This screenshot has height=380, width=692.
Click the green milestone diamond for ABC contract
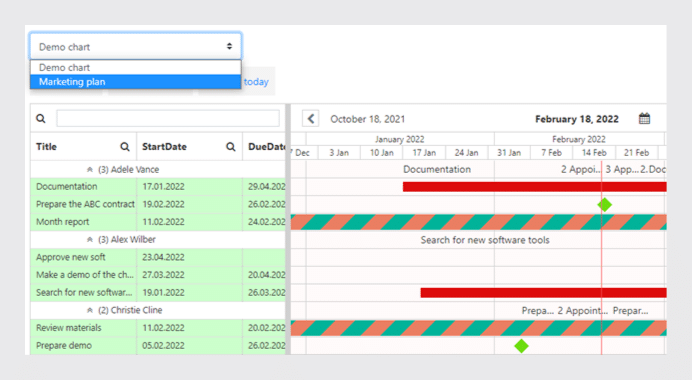tap(605, 205)
